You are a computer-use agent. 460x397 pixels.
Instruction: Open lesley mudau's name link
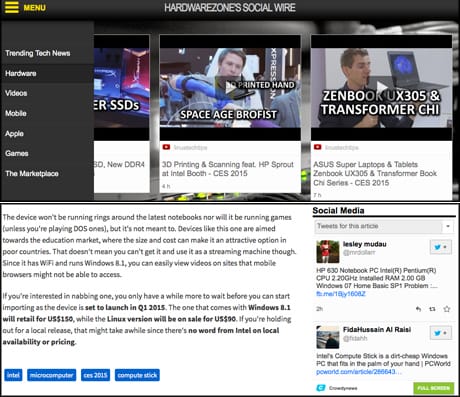point(365,244)
